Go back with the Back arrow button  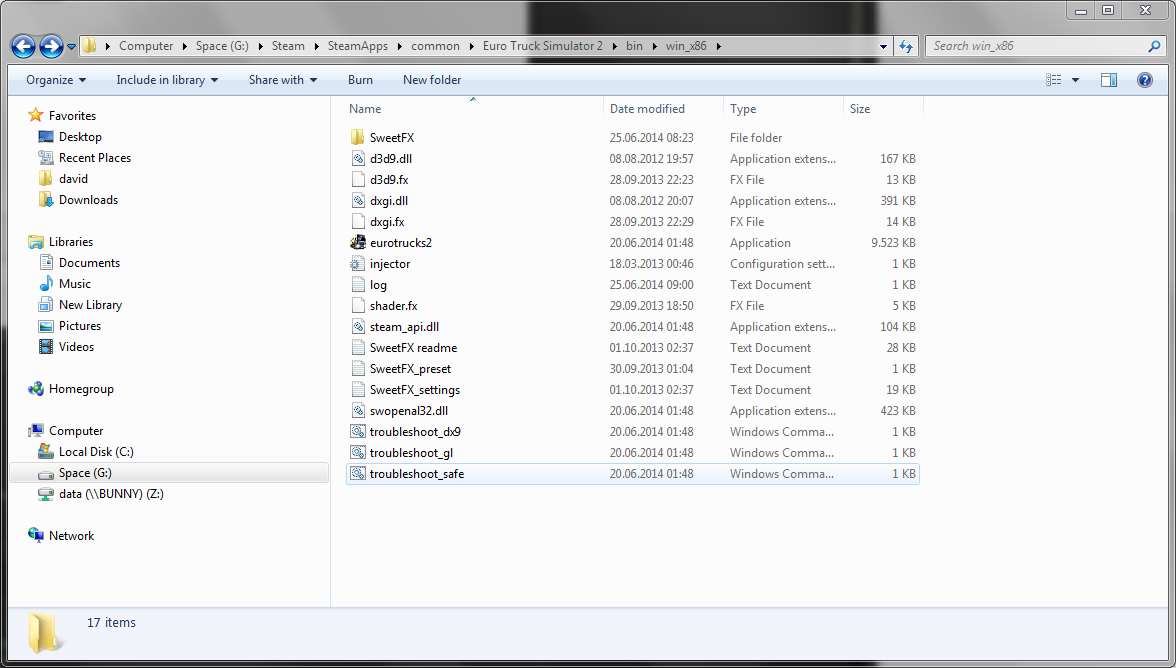[x=23, y=46]
